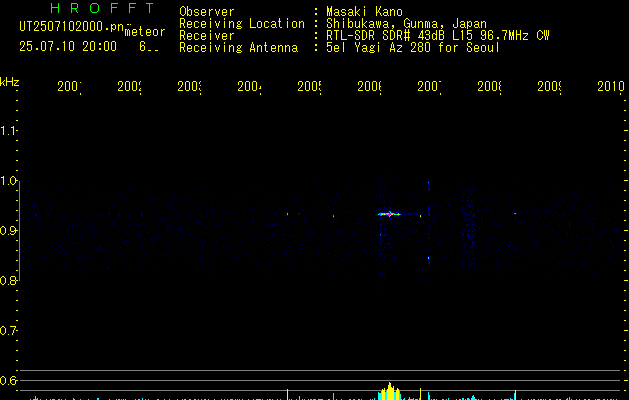Image resolution: width=629 pixels, height=400 pixels.
Task: Click the 0.8 frequency axis label
Action: 8,280
